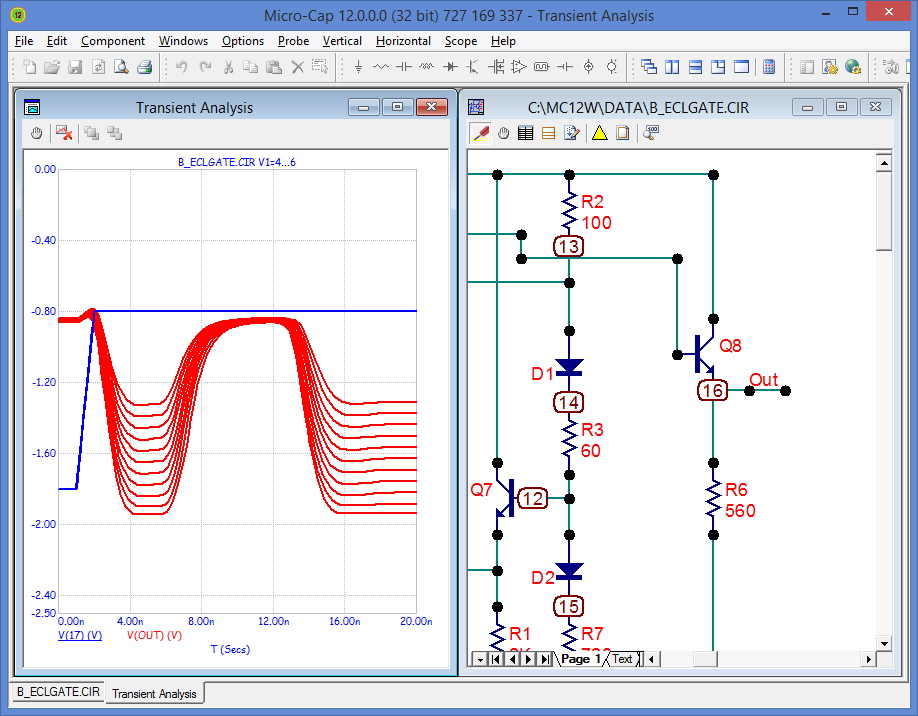Open the Probe menu

pos(293,41)
